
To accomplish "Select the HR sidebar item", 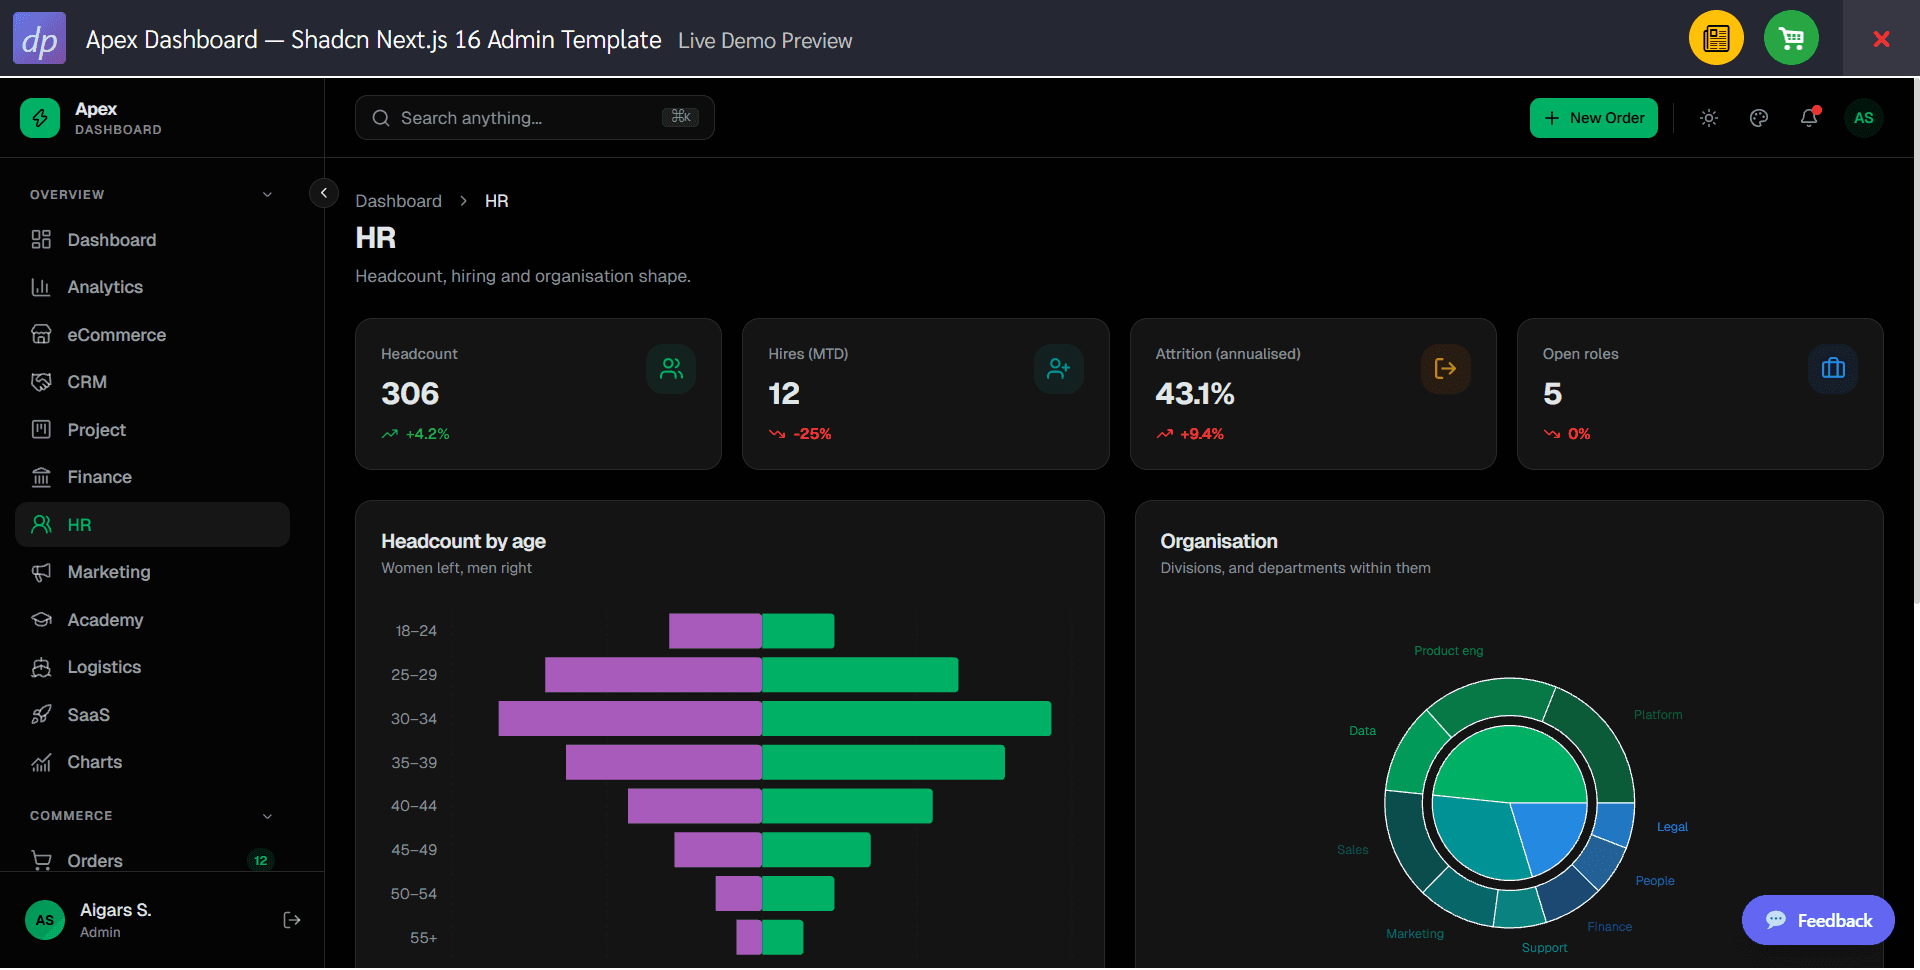I will click(x=152, y=525).
